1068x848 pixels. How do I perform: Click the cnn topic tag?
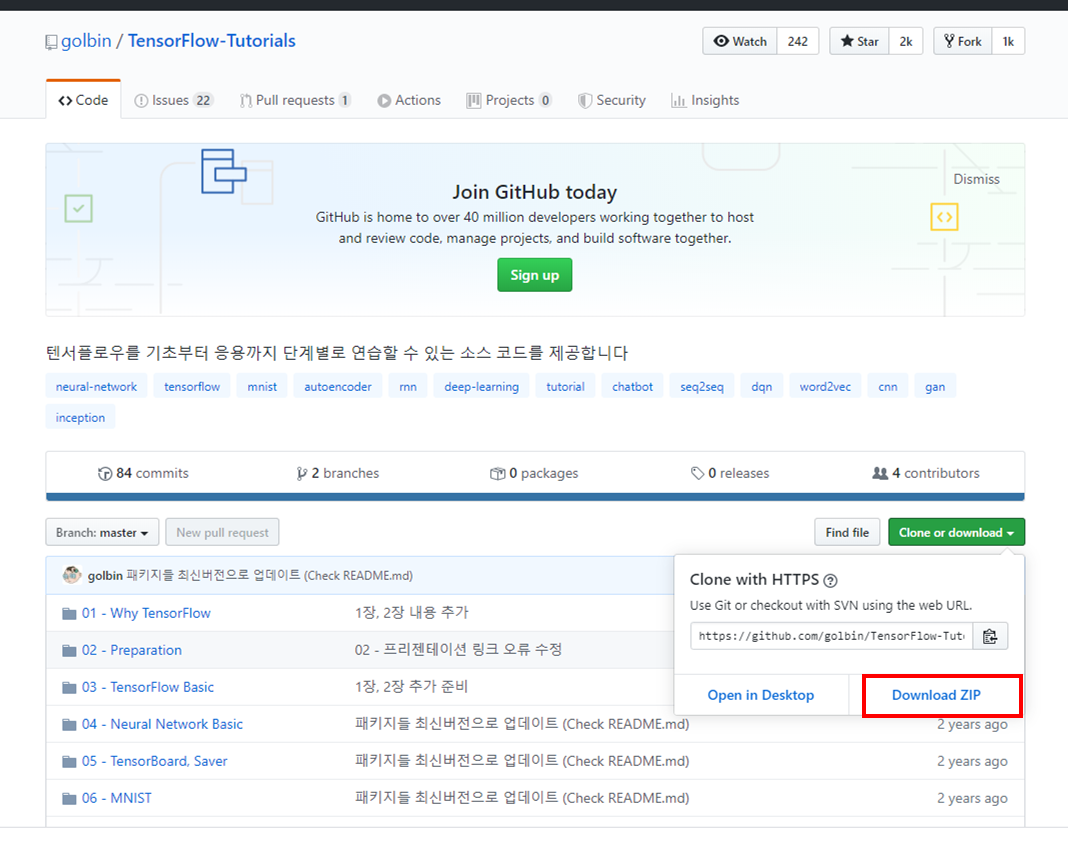click(888, 387)
